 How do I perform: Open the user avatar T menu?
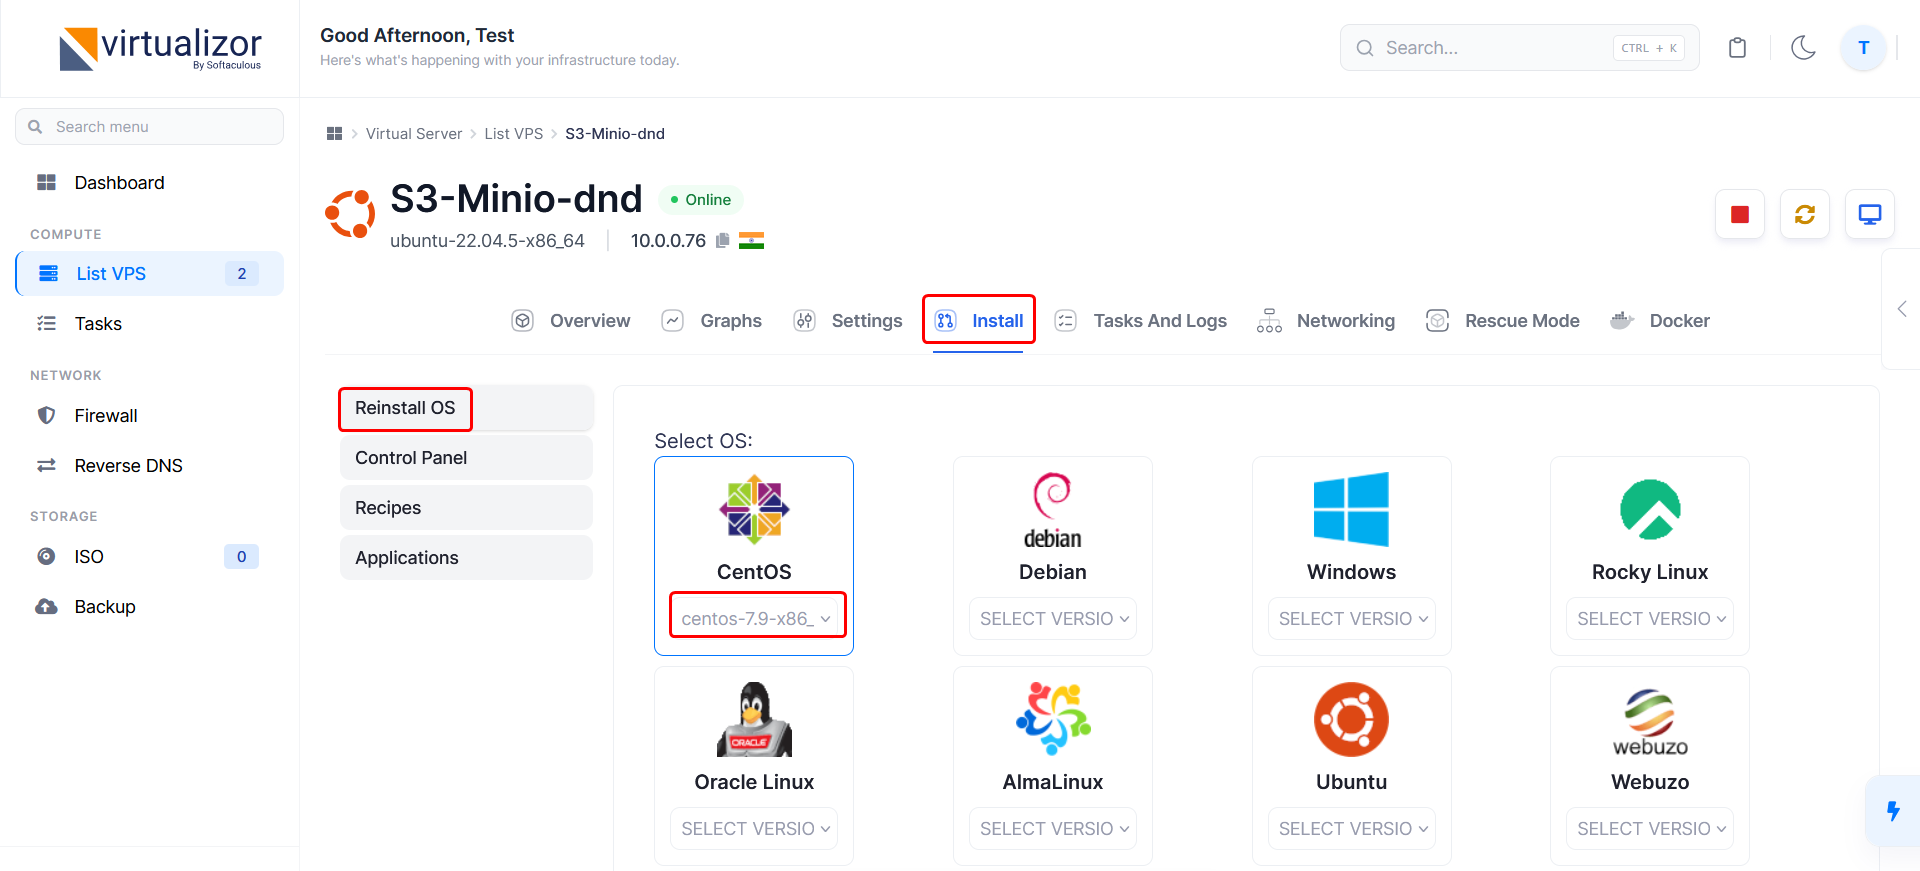[1863, 48]
